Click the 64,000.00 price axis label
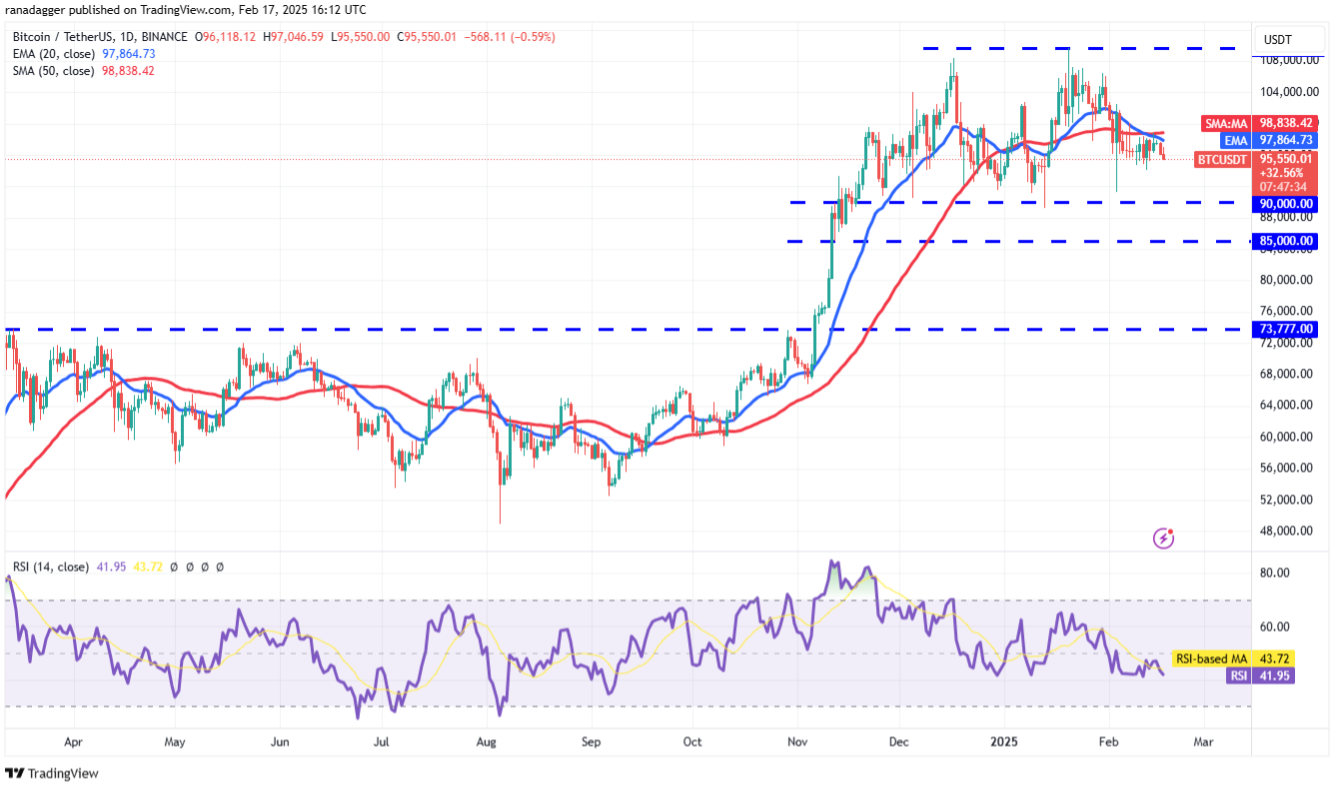This screenshot has width=1335, height=786. point(1288,405)
